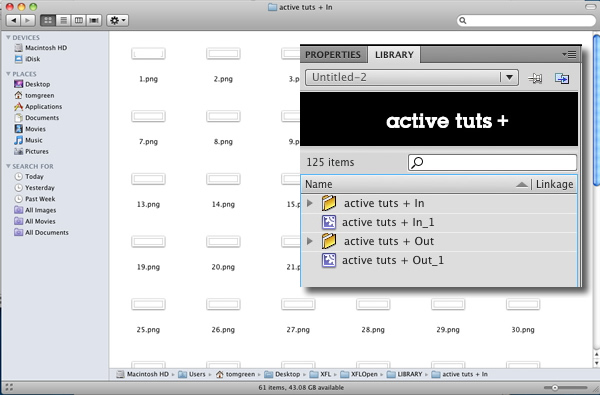The width and height of the screenshot is (600, 395).
Task: Click the New Library Panel icon
Action: pos(562,78)
